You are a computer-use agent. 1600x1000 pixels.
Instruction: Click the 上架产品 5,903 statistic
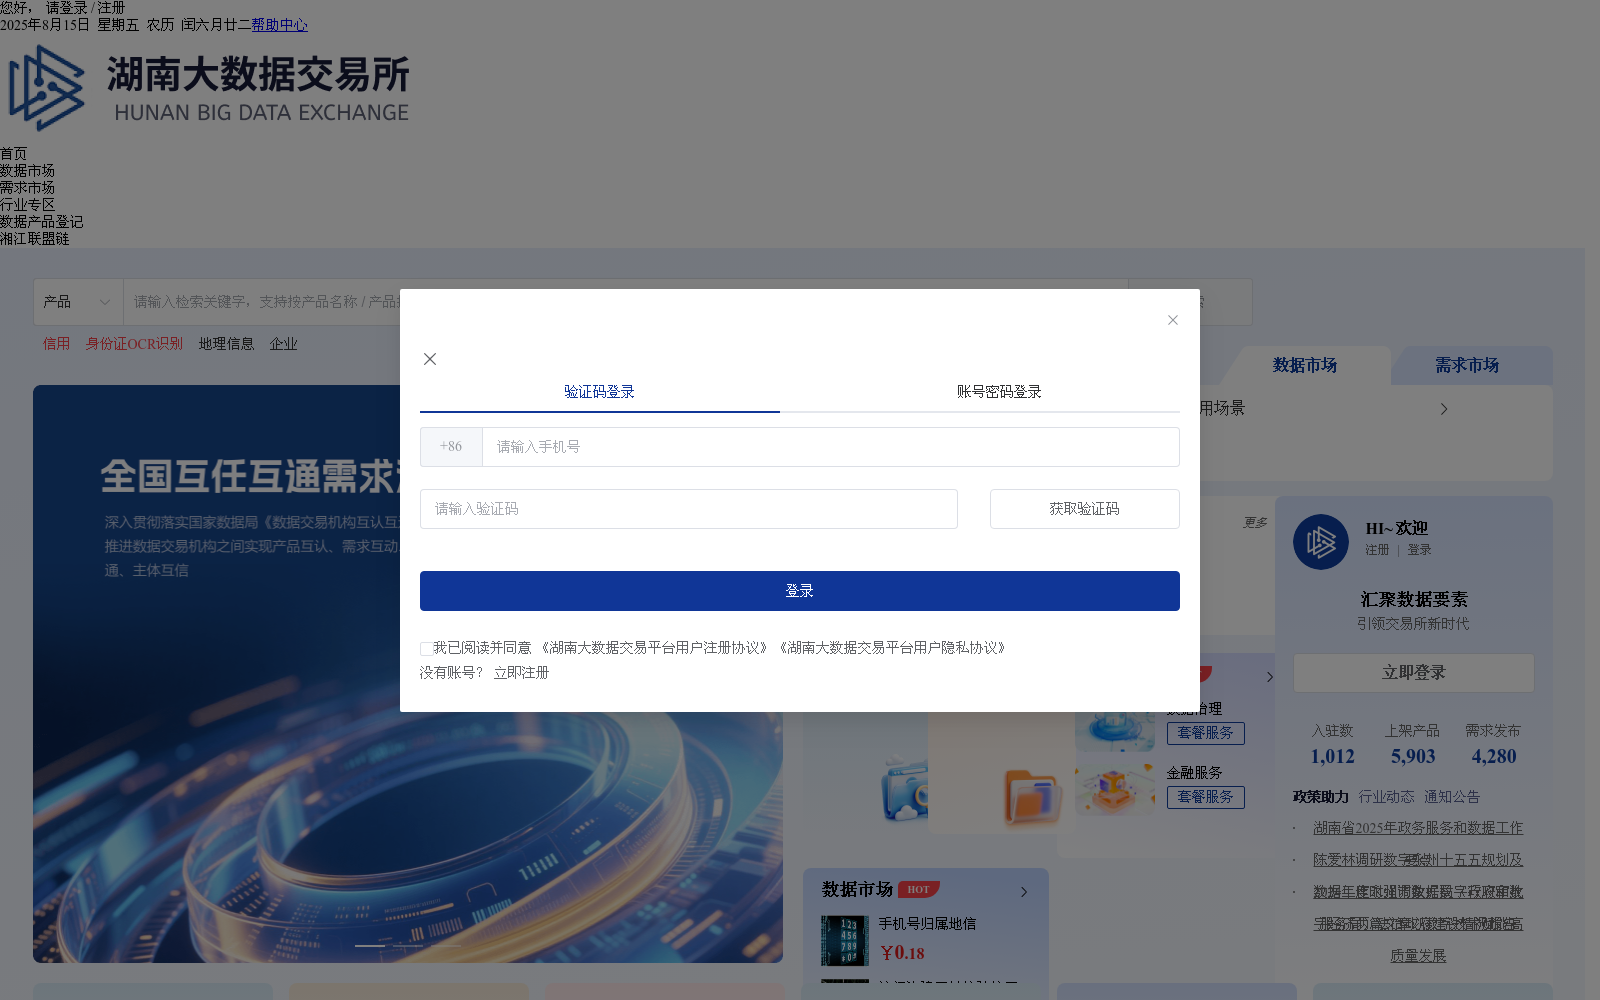1413,745
